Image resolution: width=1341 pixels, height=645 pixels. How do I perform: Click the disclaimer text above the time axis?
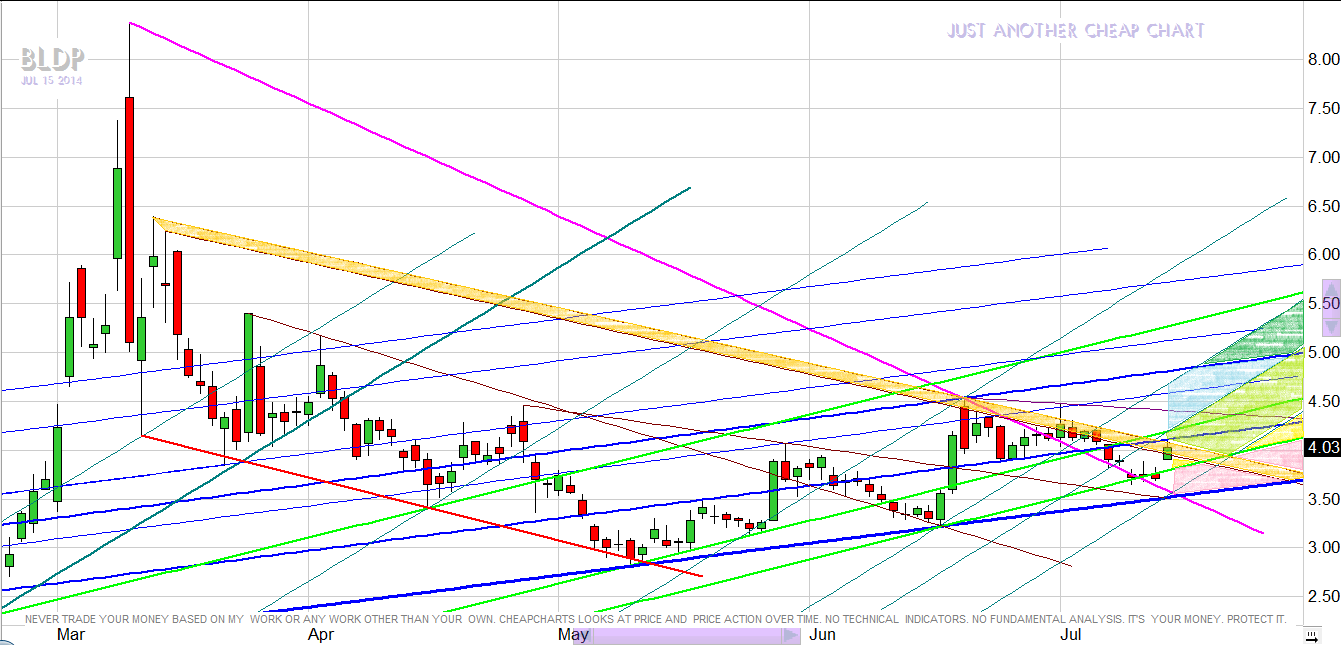click(x=655, y=619)
